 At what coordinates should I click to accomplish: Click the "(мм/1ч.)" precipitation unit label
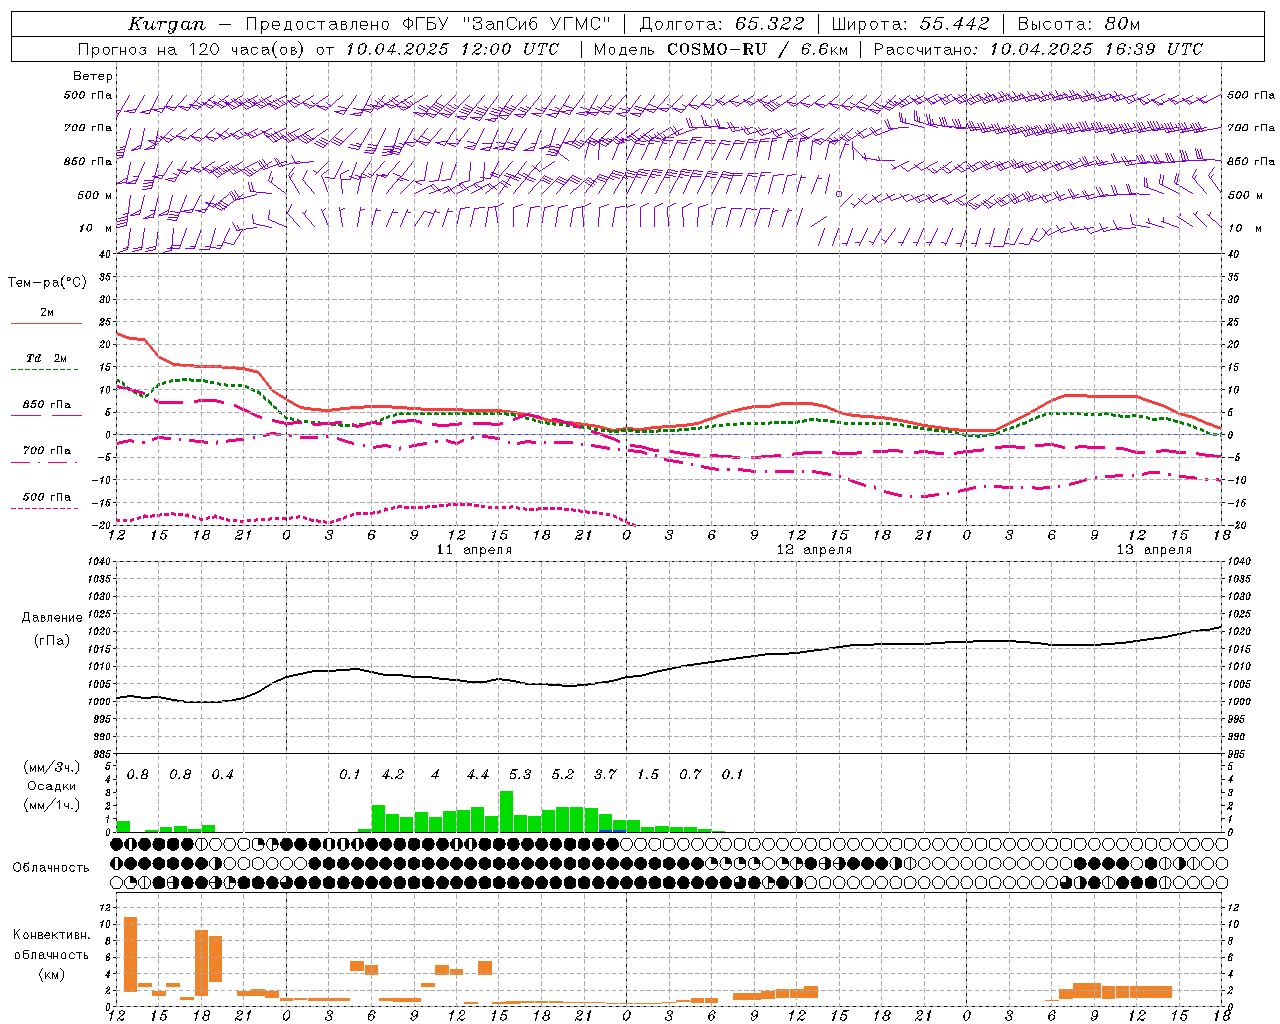(x=52, y=805)
